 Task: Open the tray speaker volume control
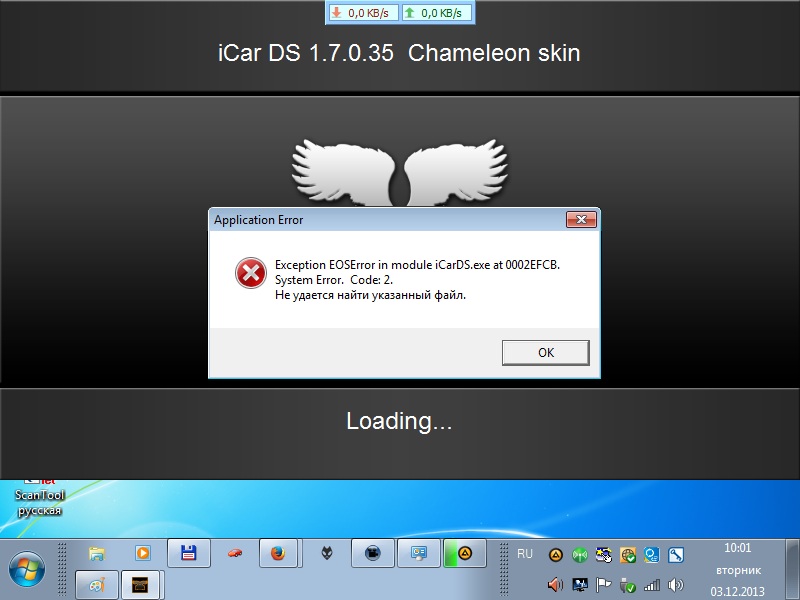pos(676,585)
